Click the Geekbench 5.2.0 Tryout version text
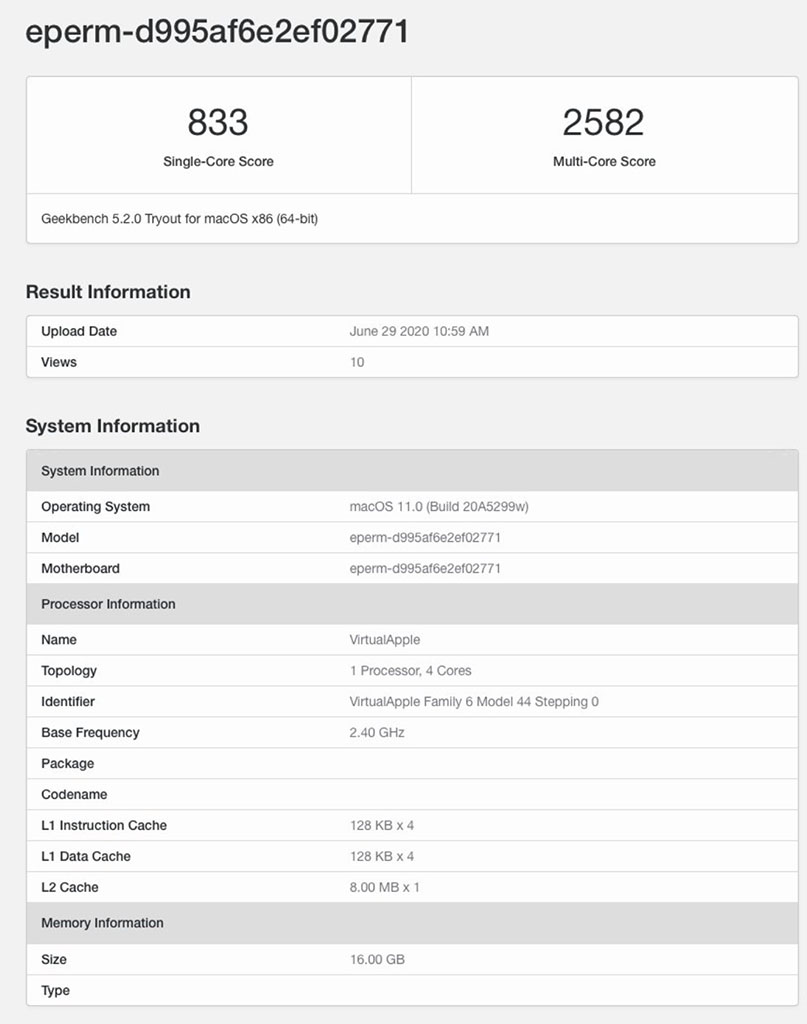The height and width of the screenshot is (1024, 807). 179,218
